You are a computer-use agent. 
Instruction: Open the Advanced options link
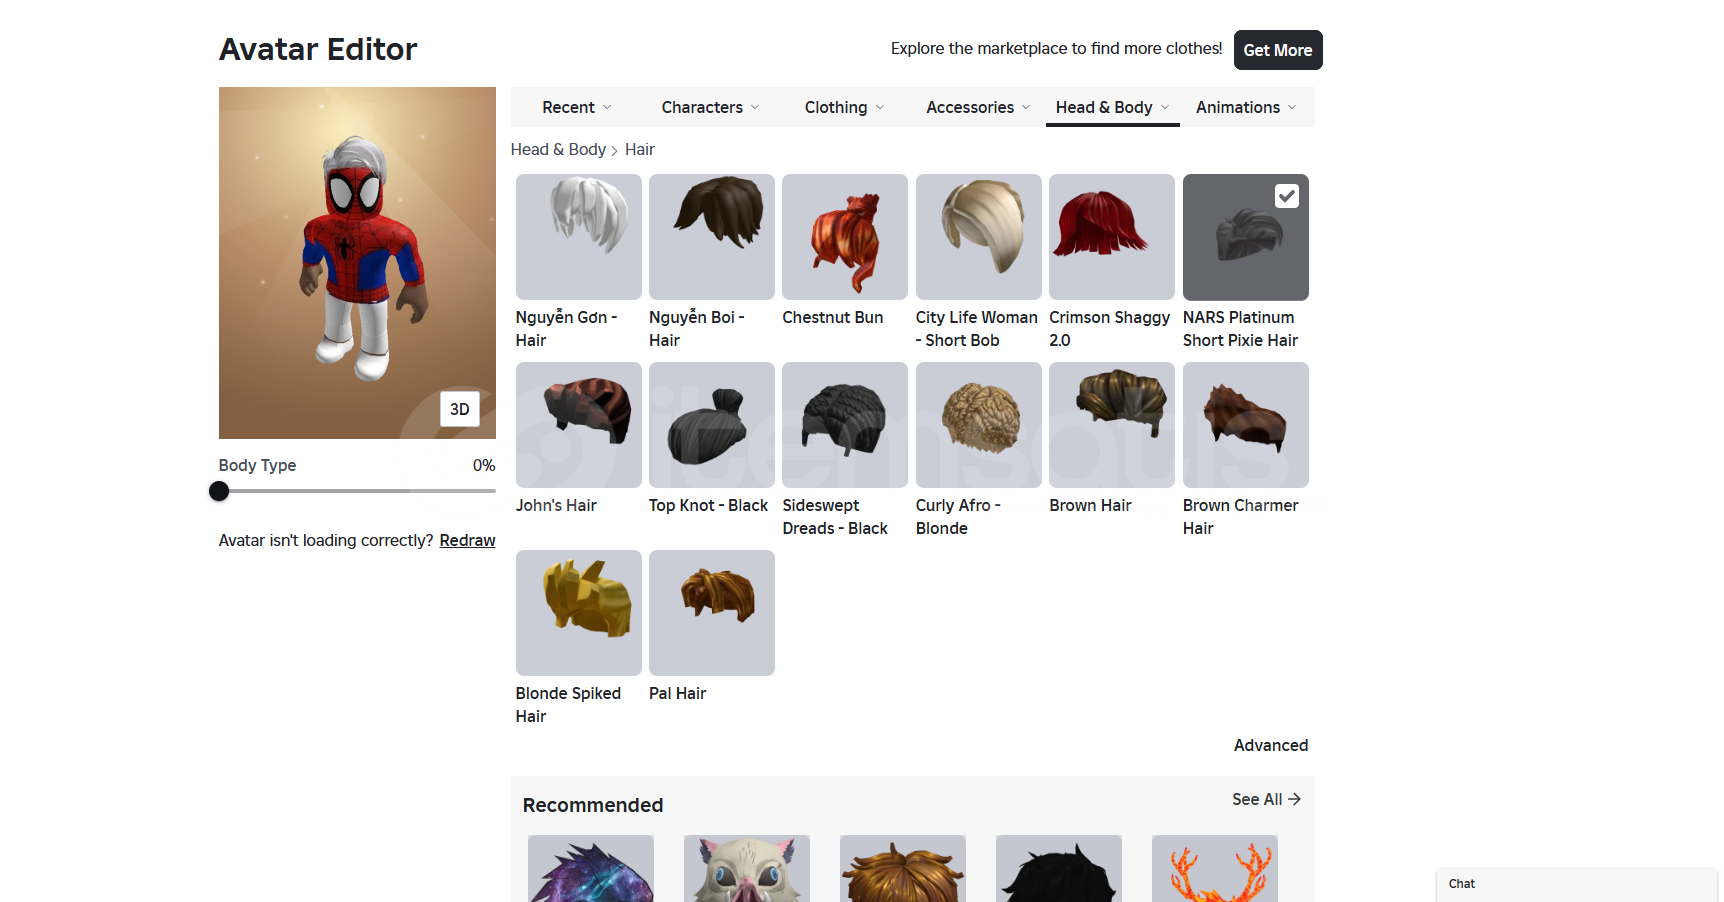[1271, 745]
